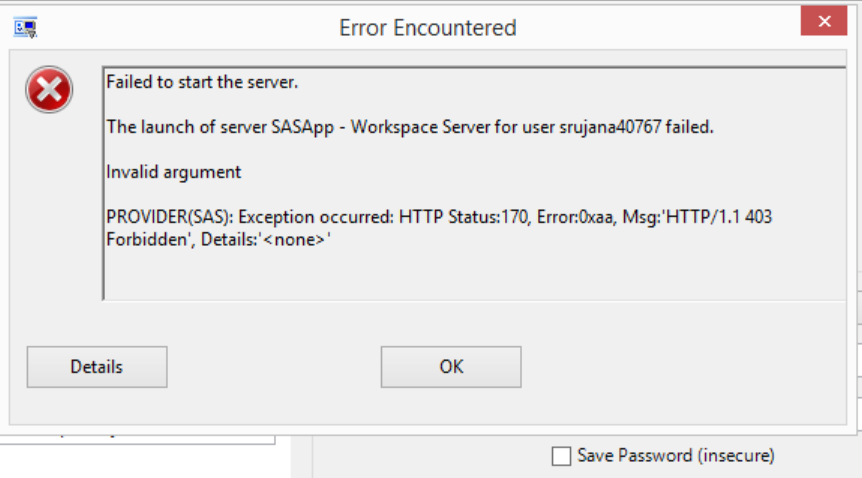Viewport: 862px width, 478px height.
Task: Click the red error X icon
Action: (49, 93)
